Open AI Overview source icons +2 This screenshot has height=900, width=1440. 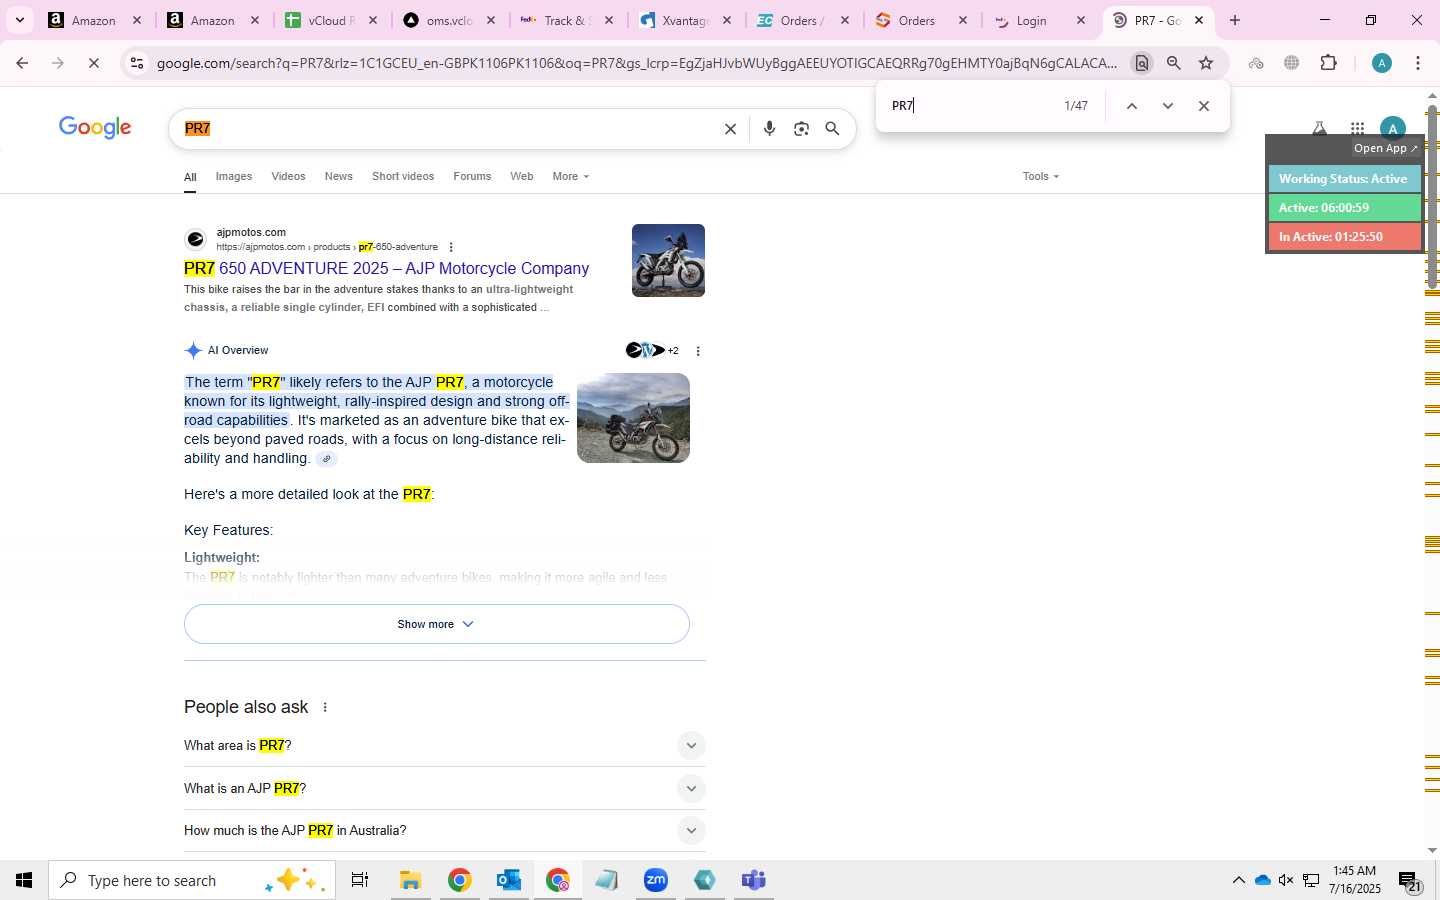(x=652, y=350)
